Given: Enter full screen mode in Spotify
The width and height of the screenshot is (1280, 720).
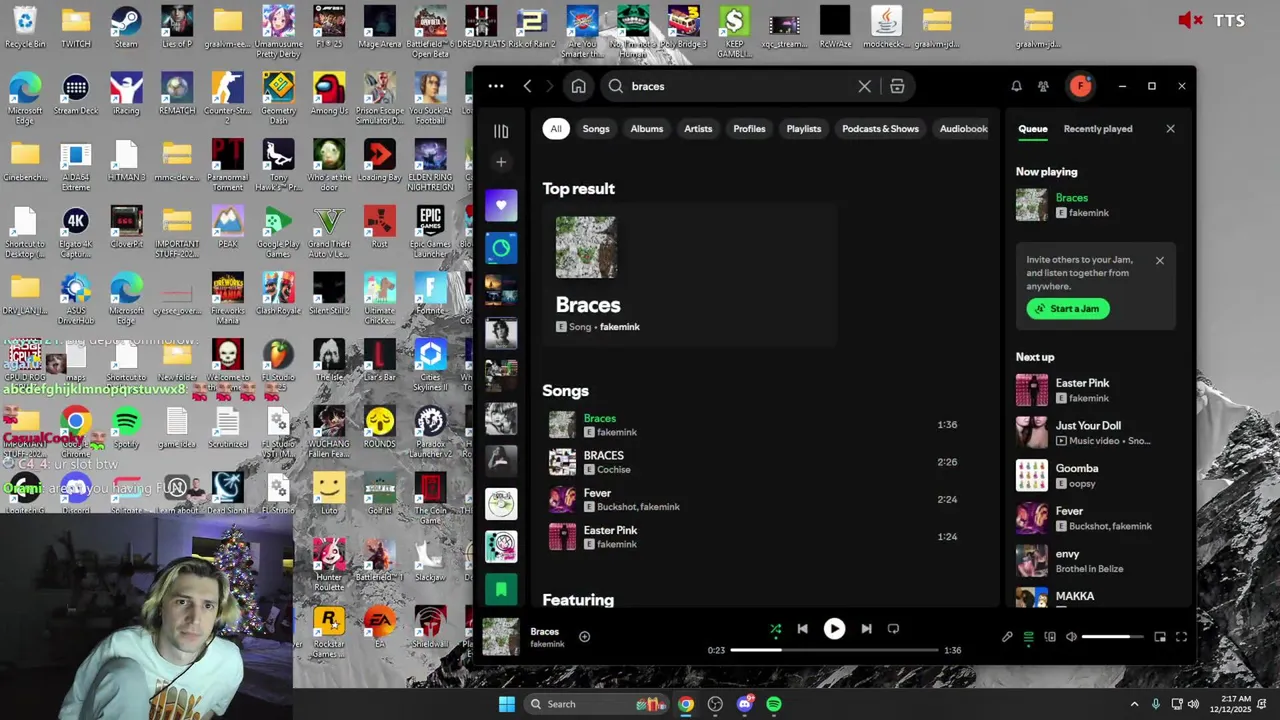Looking at the screenshot, I should 1181,637.
